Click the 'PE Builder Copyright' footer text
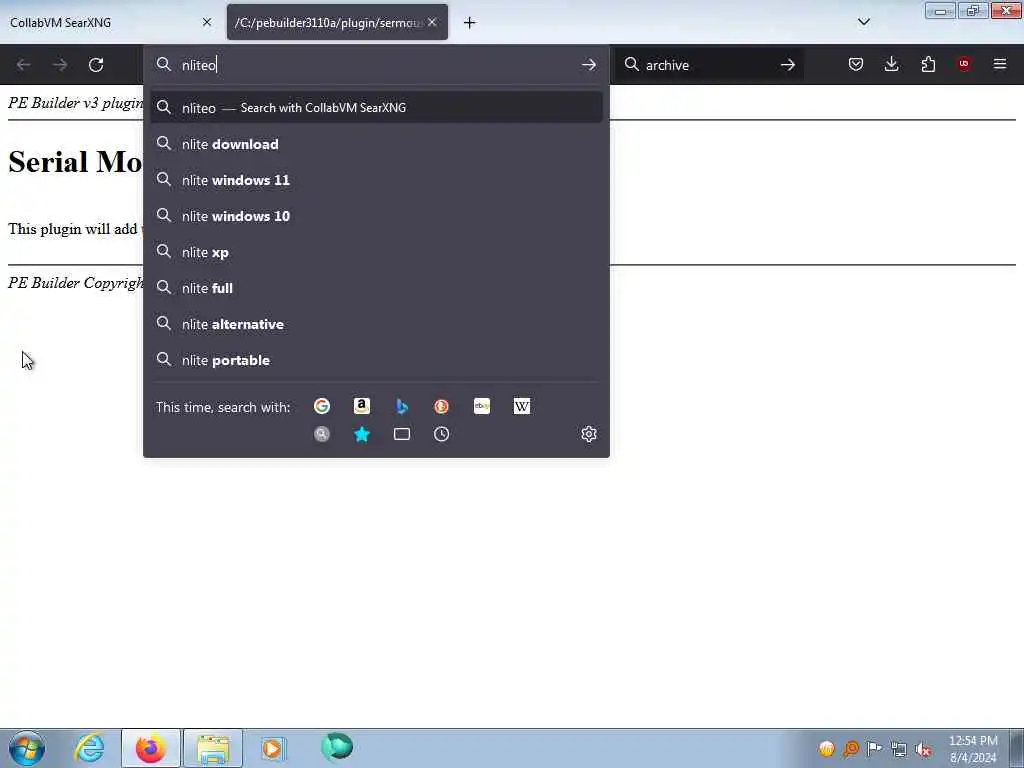1024x768 pixels. coord(75,283)
